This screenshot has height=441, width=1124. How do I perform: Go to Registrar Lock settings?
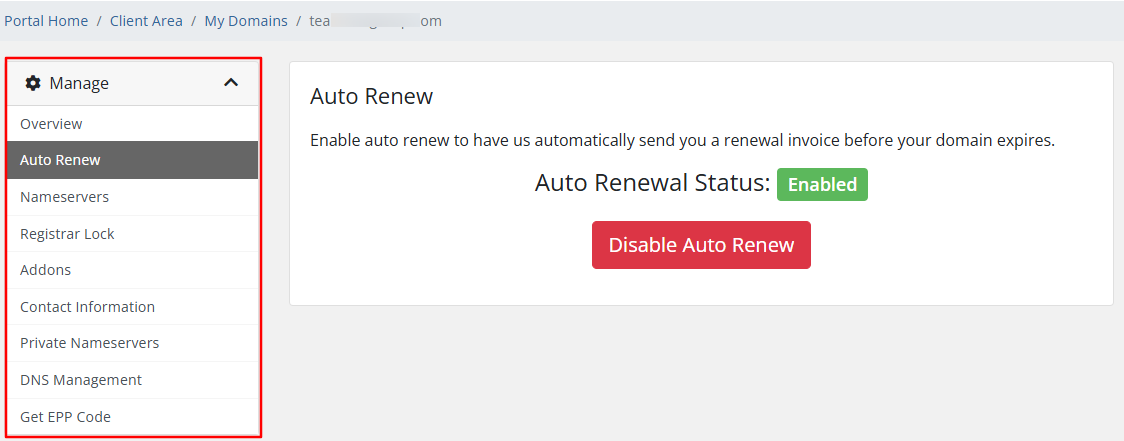coord(67,234)
